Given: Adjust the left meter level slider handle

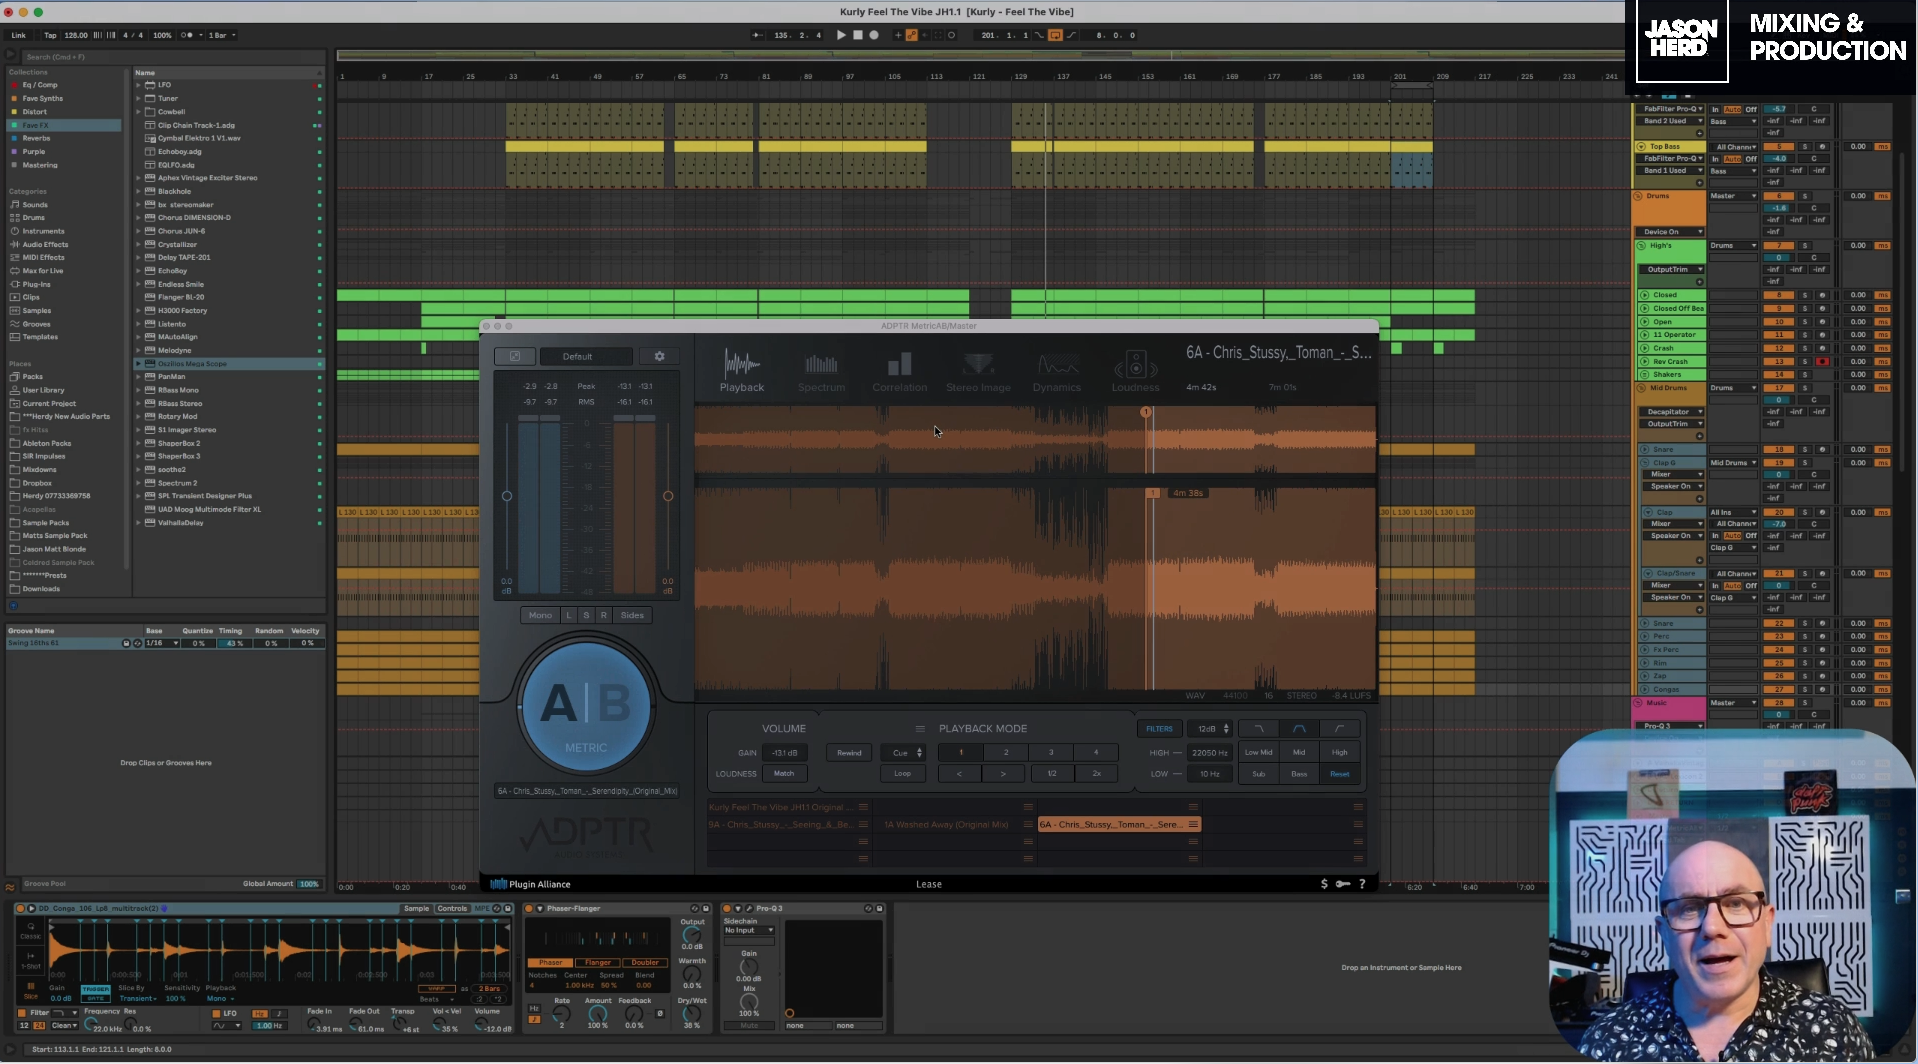Looking at the screenshot, I should click(x=507, y=496).
